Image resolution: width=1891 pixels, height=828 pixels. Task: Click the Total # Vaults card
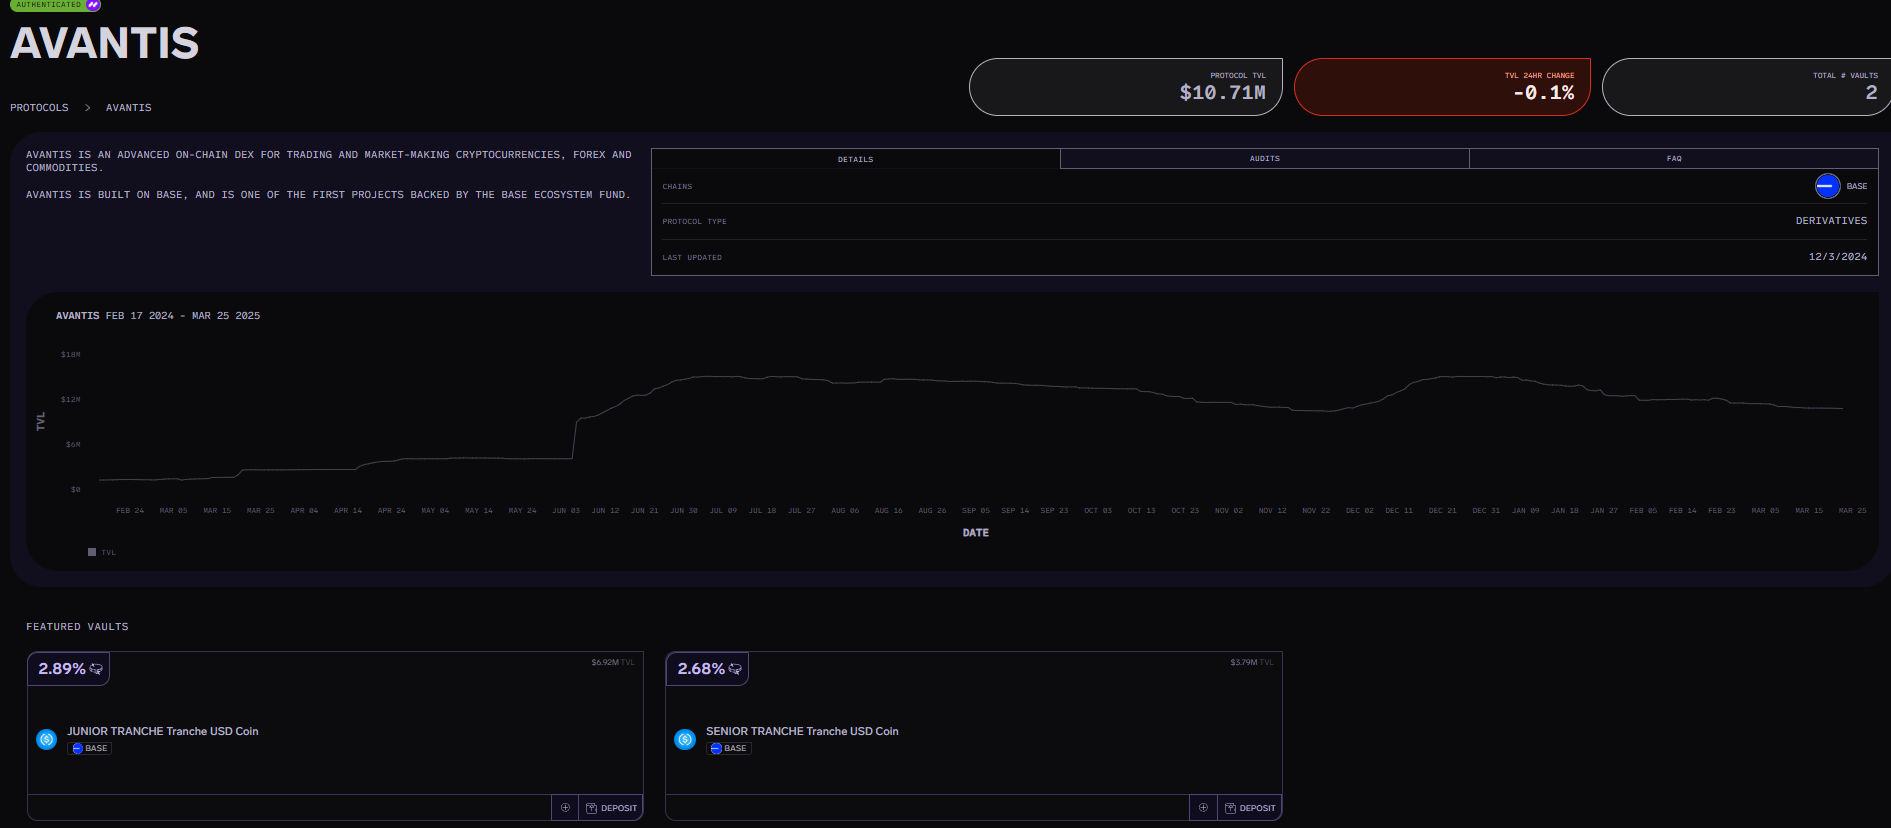[1747, 87]
